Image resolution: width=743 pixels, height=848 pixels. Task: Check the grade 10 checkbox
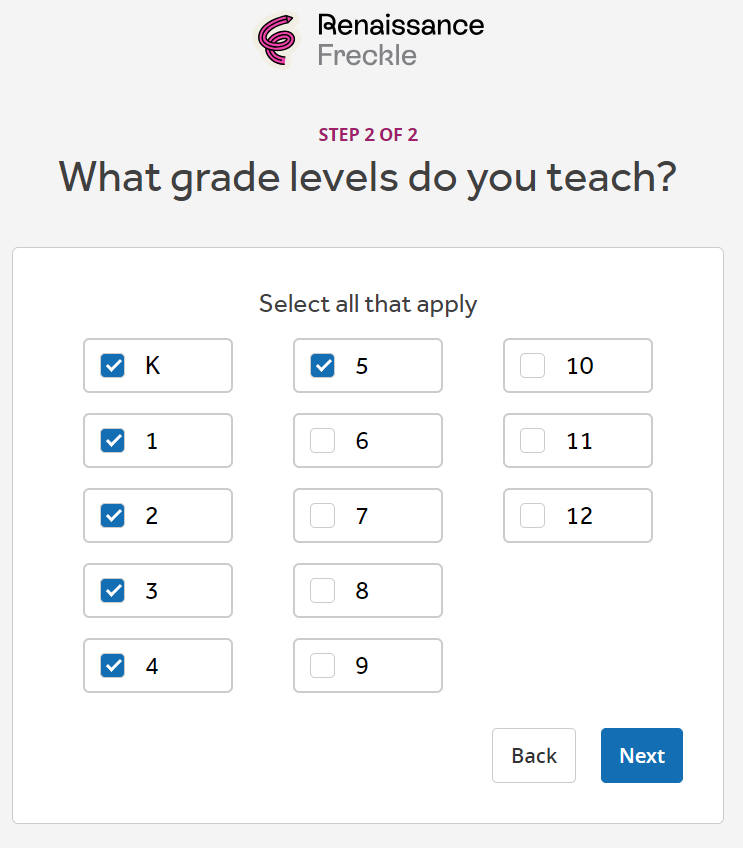pyautogui.click(x=533, y=366)
